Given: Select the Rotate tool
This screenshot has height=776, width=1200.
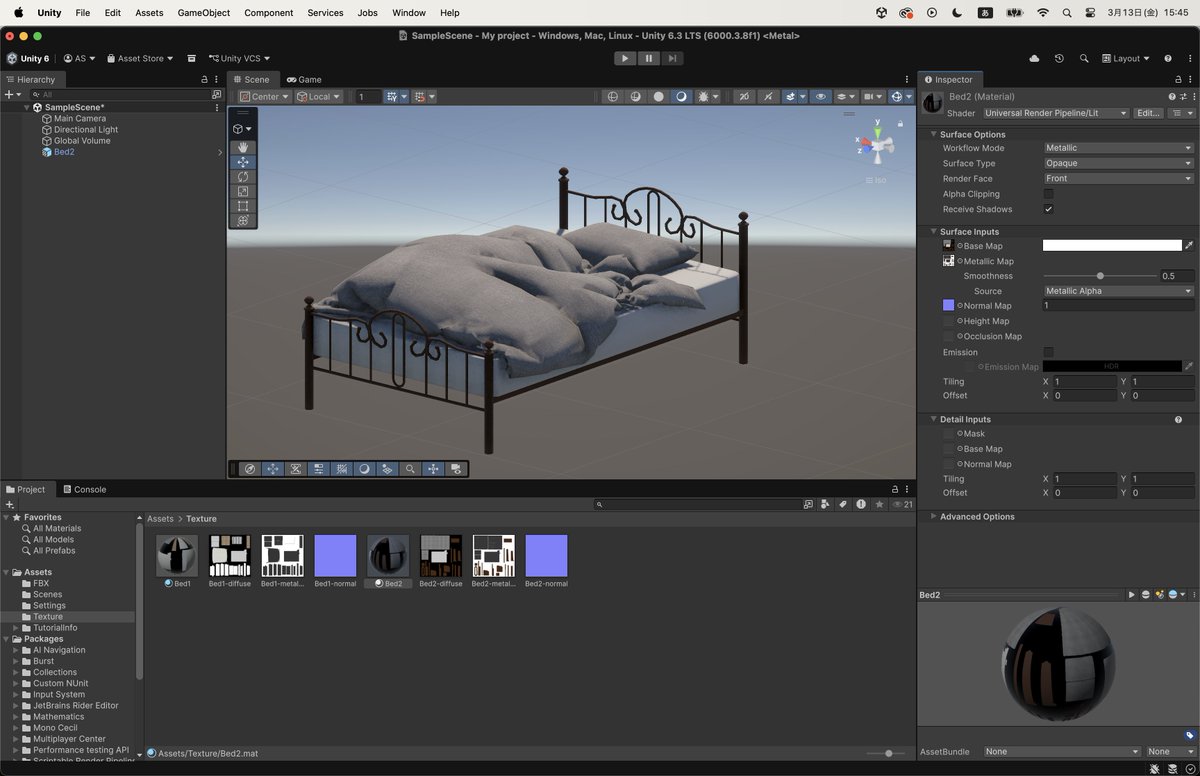Looking at the screenshot, I should 243,177.
